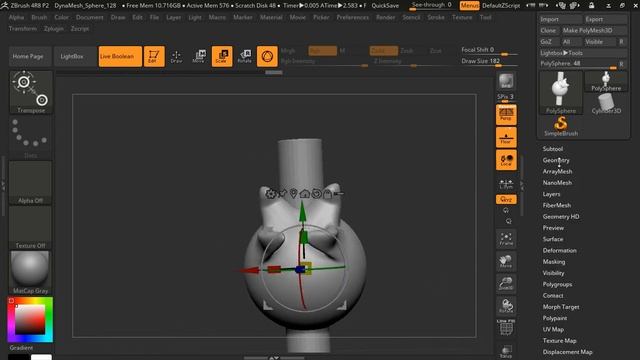The image size is (640, 360).
Task: Adjust the Focal Shift slider
Action: coord(489,51)
